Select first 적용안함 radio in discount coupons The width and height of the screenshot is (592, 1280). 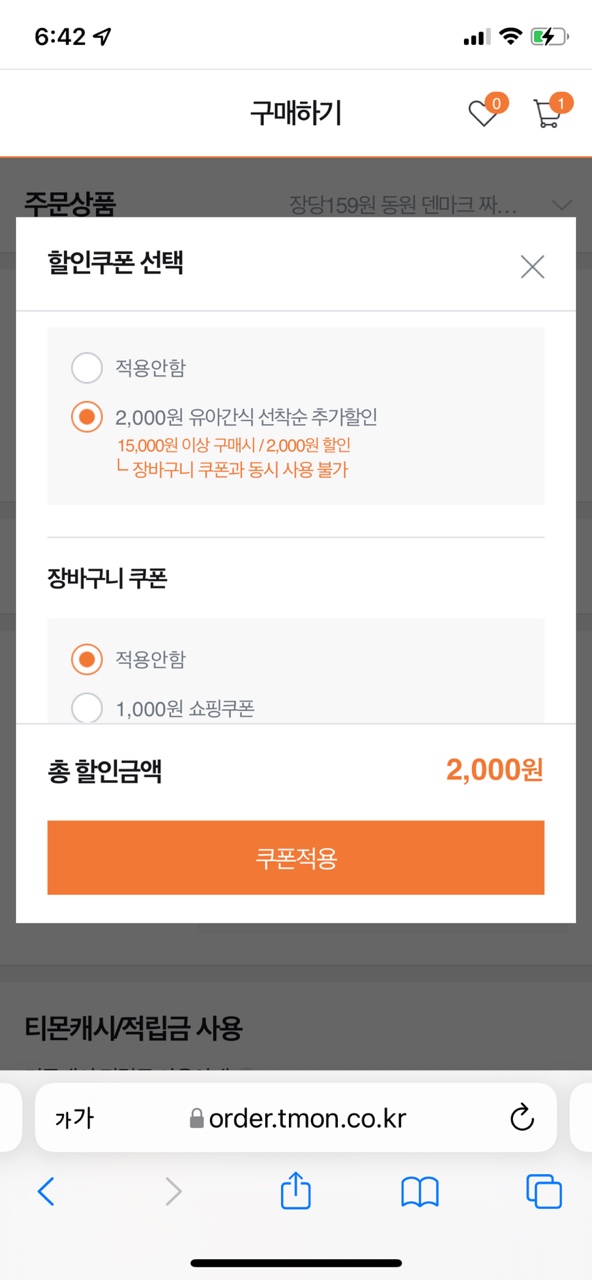click(x=87, y=368)
